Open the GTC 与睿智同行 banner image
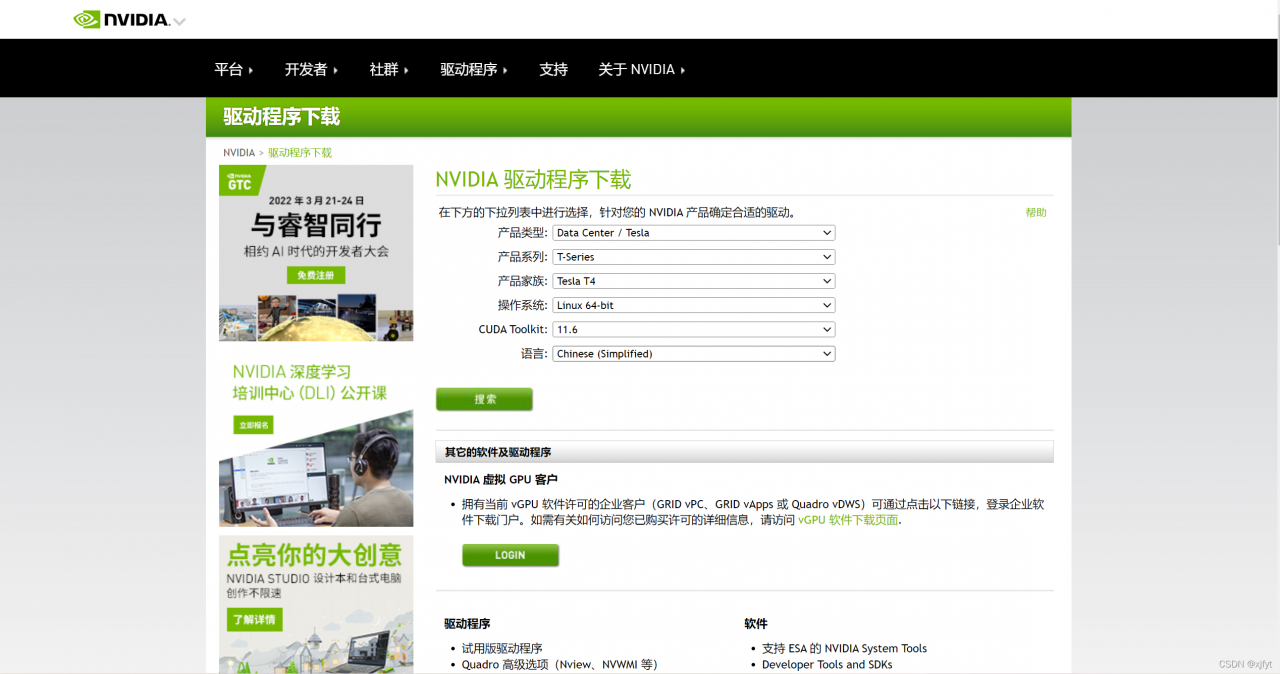The height and width of the screenshot is (674, 1280). (x=316, y=253)
